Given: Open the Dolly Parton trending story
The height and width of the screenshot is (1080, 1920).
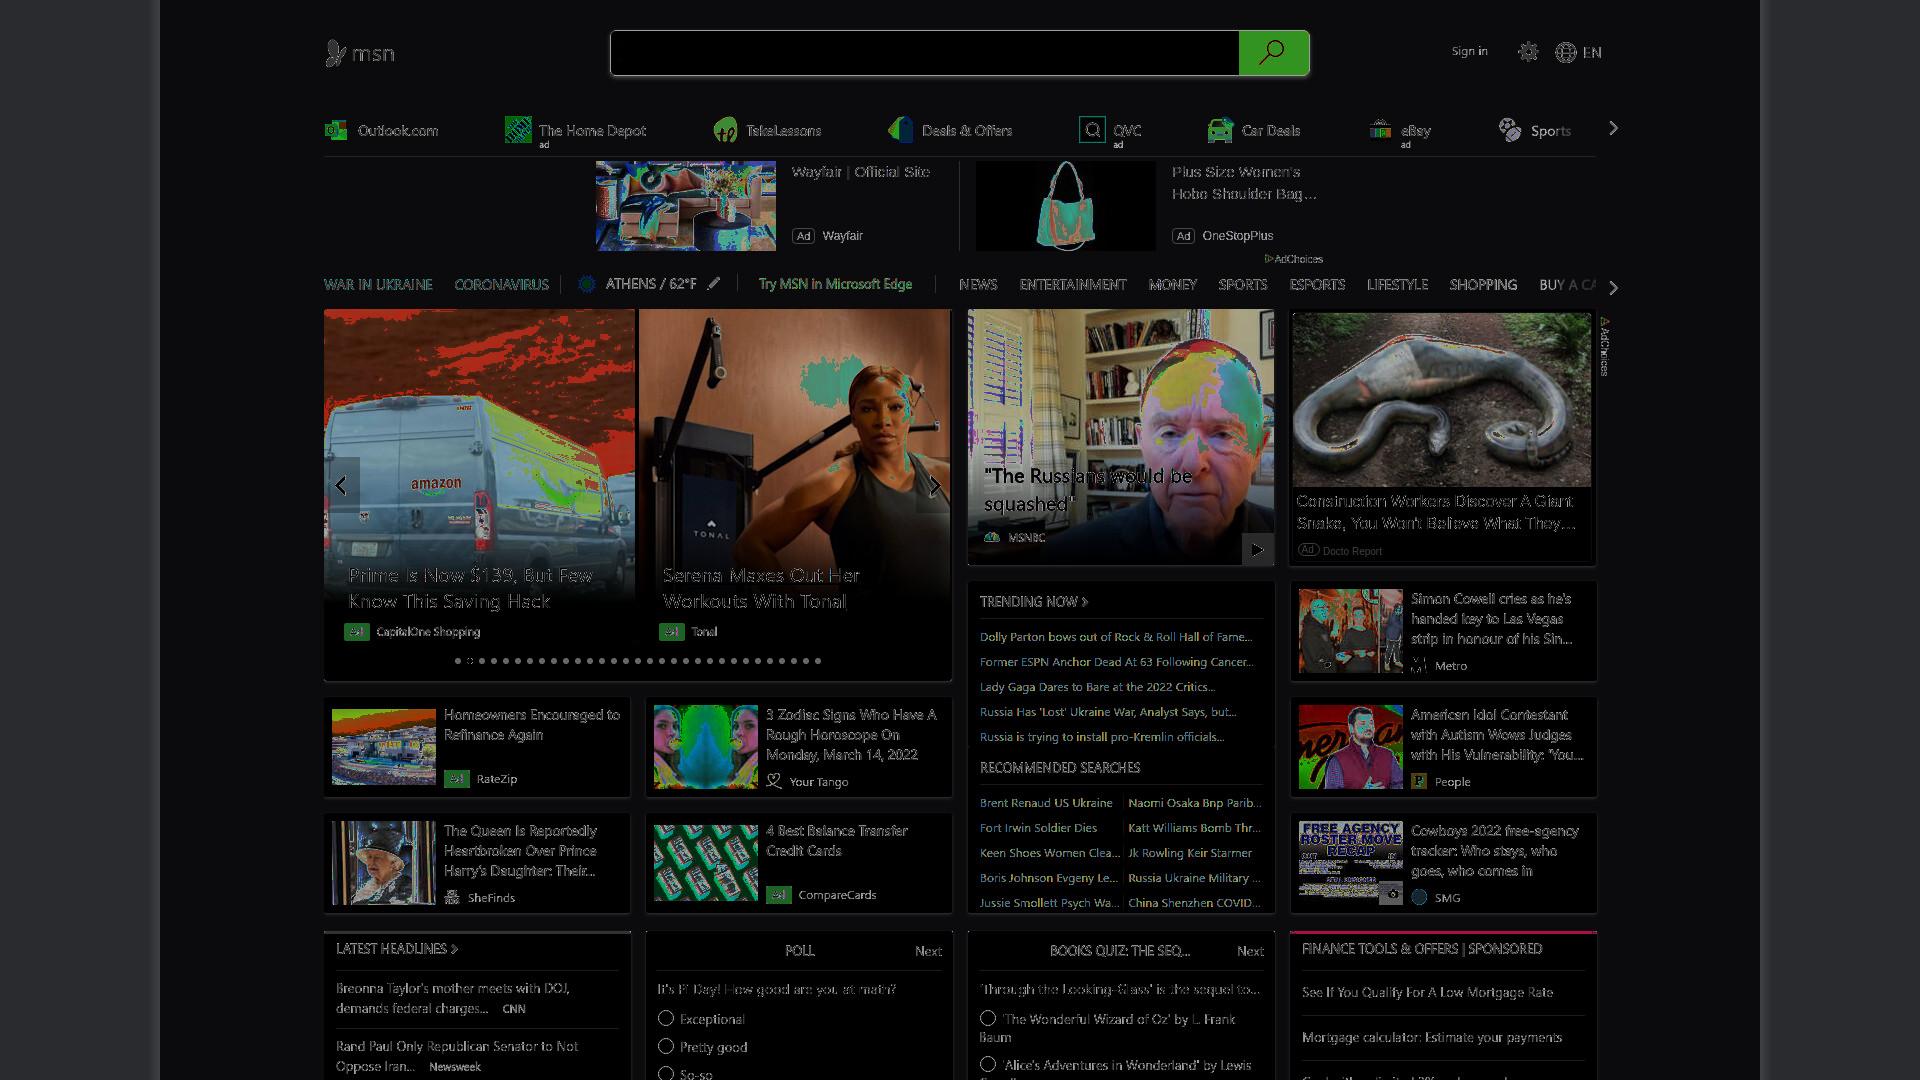Looking at the screenshot, I should (x=1116, y=636).
